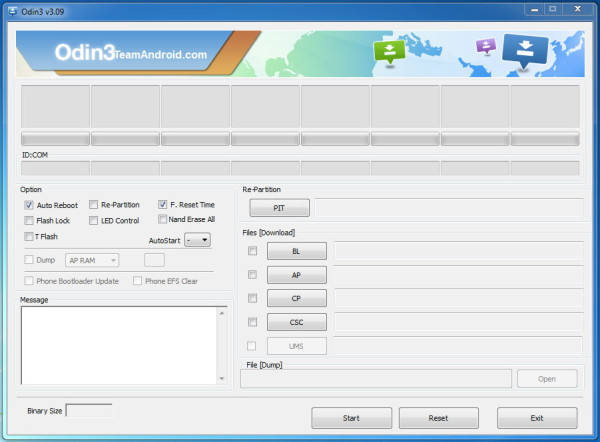Click the purple download bubble icon in banner
Viewport: 600px width, 442px height.
[x=486, y=46]
